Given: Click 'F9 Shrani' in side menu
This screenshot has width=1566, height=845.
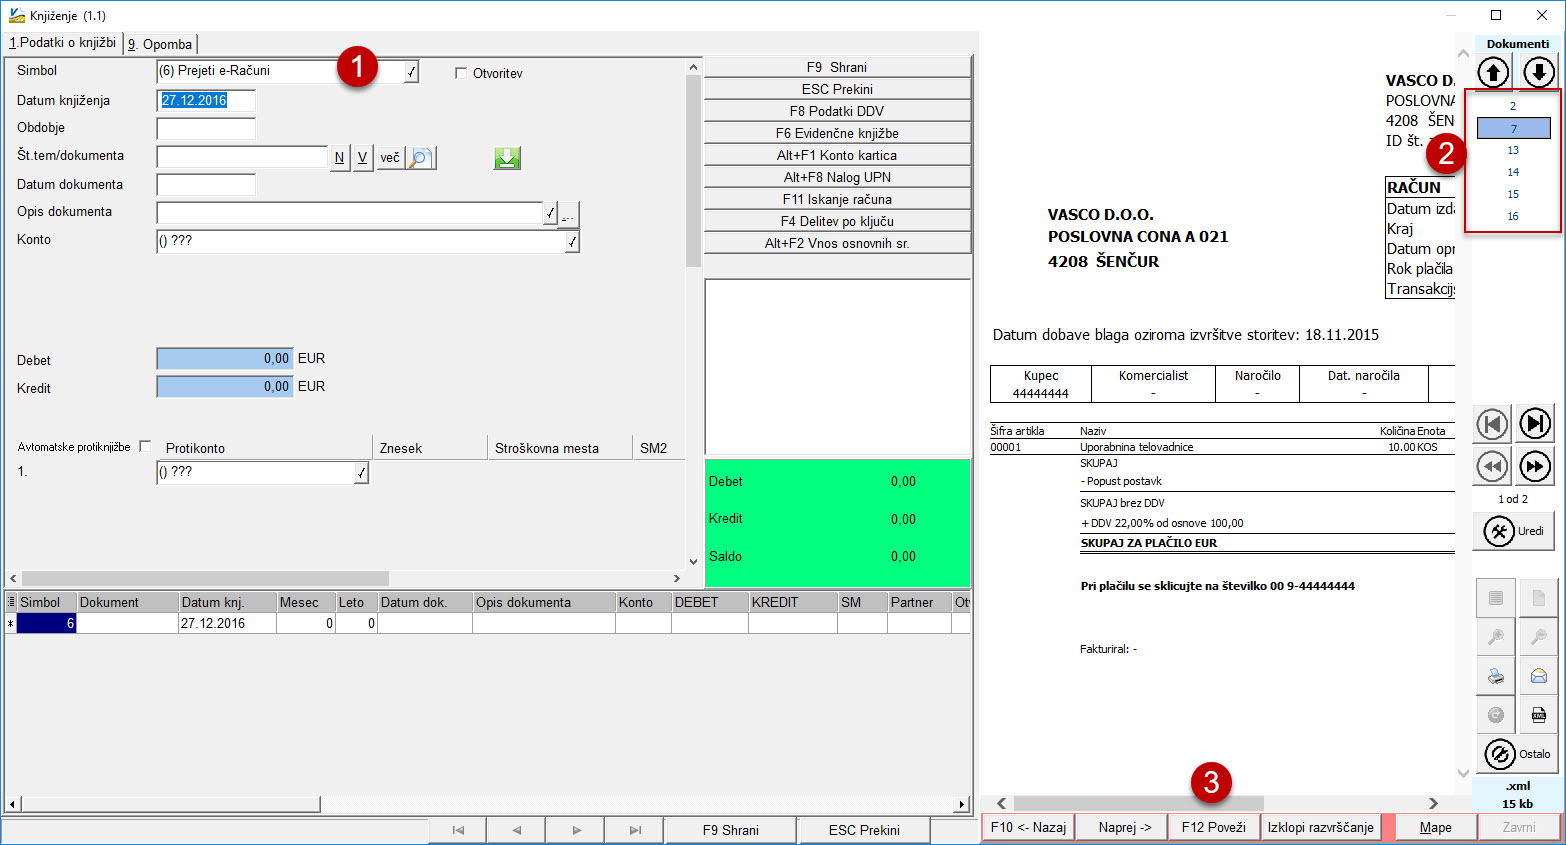Looking at the screenshot, I should point(837,67).
